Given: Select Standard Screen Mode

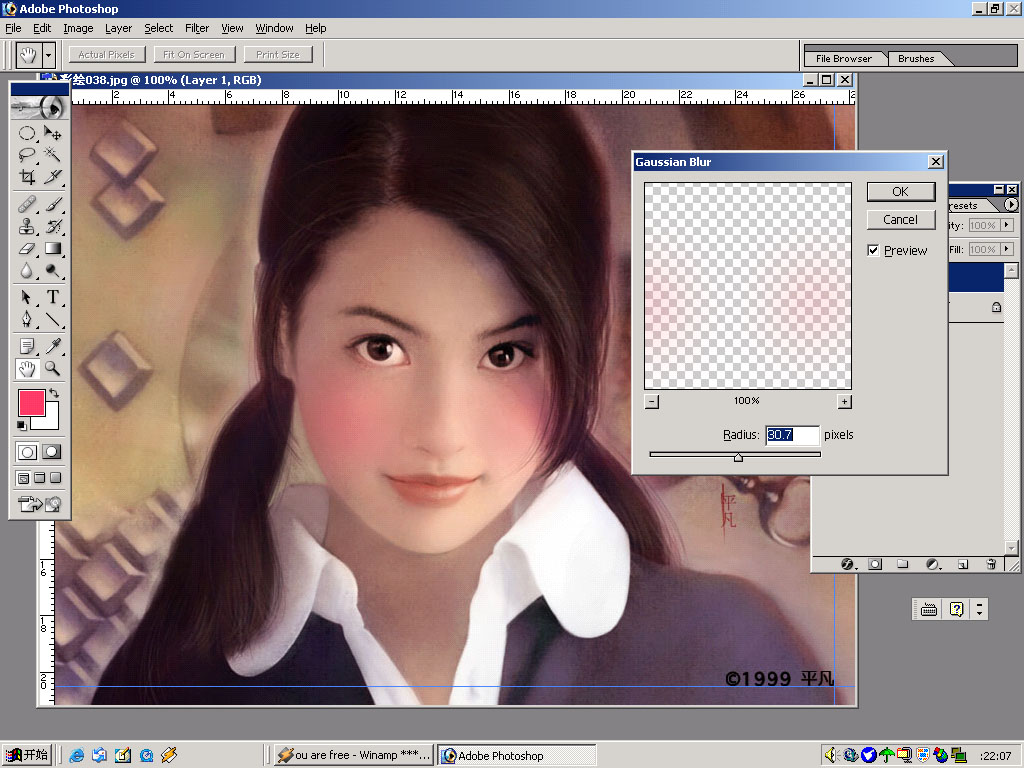Looking at the screenshot, I should click(23, 478).
